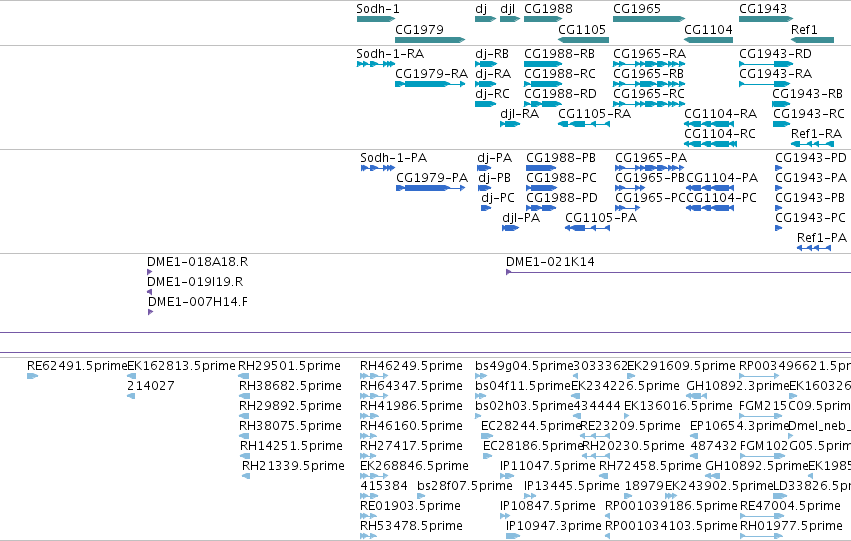The image size is (851, 541).
Task: Select transcript CG1979-RA
Action: click(x=430, y=84)
